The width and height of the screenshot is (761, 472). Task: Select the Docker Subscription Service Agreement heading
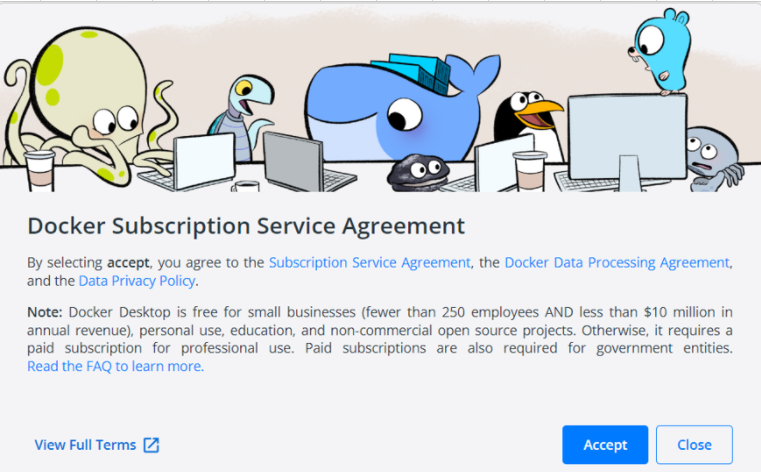point(246,226)
